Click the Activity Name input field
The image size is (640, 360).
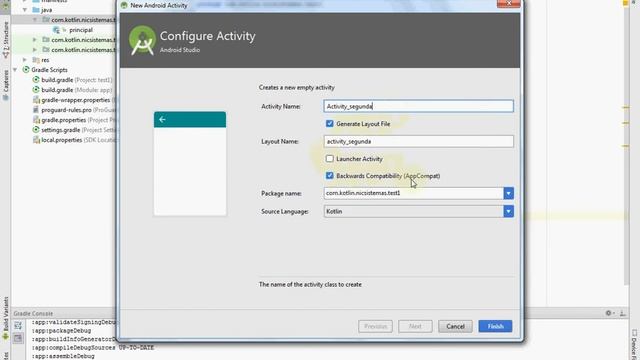(418, 106)
